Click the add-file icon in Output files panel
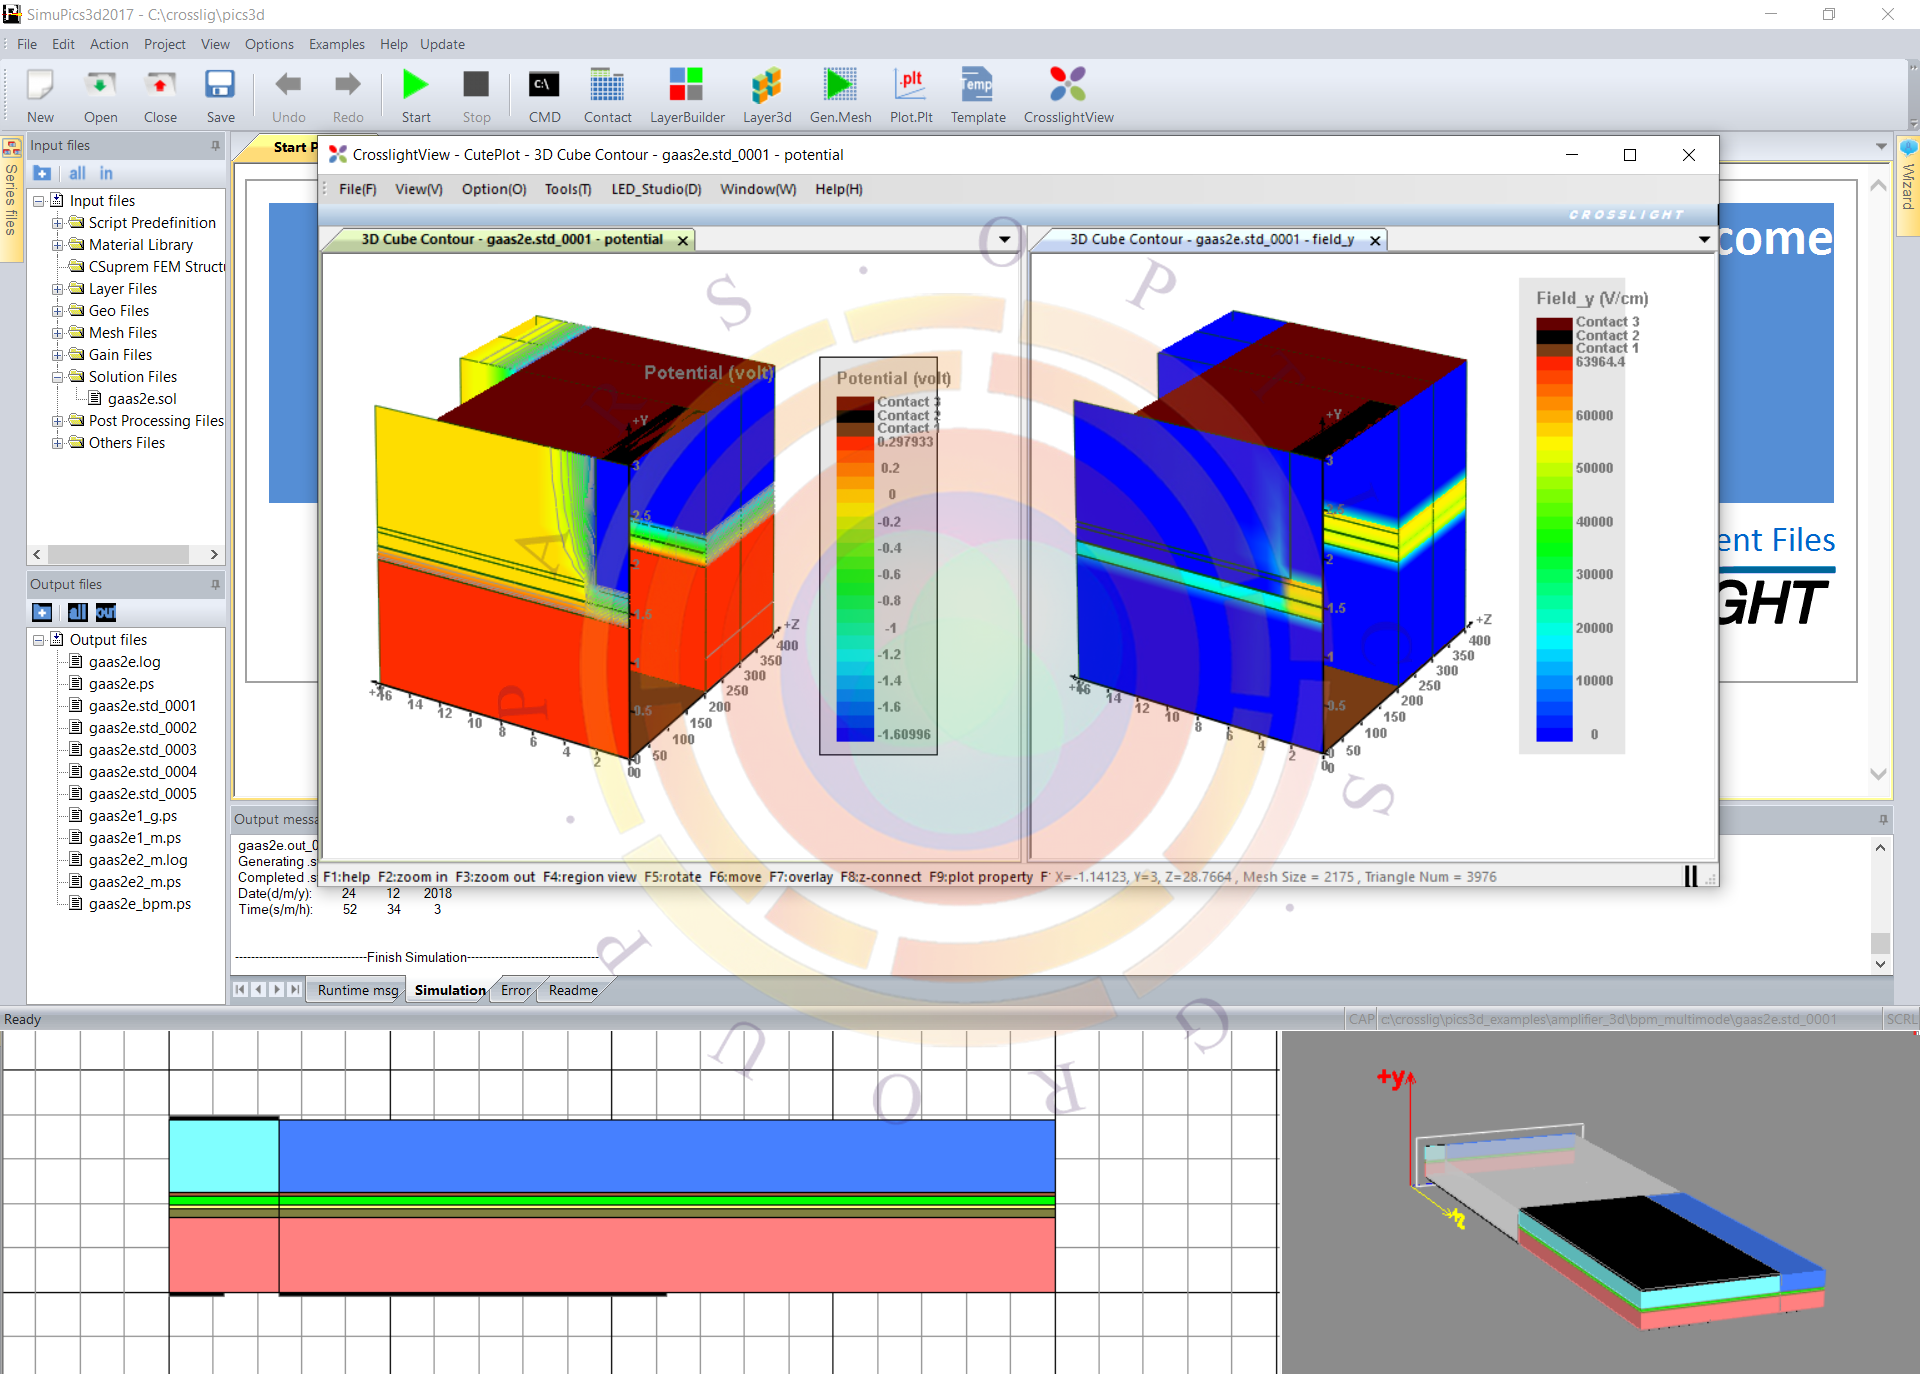The image size is (1920, 1374). [x=42, y=612]
